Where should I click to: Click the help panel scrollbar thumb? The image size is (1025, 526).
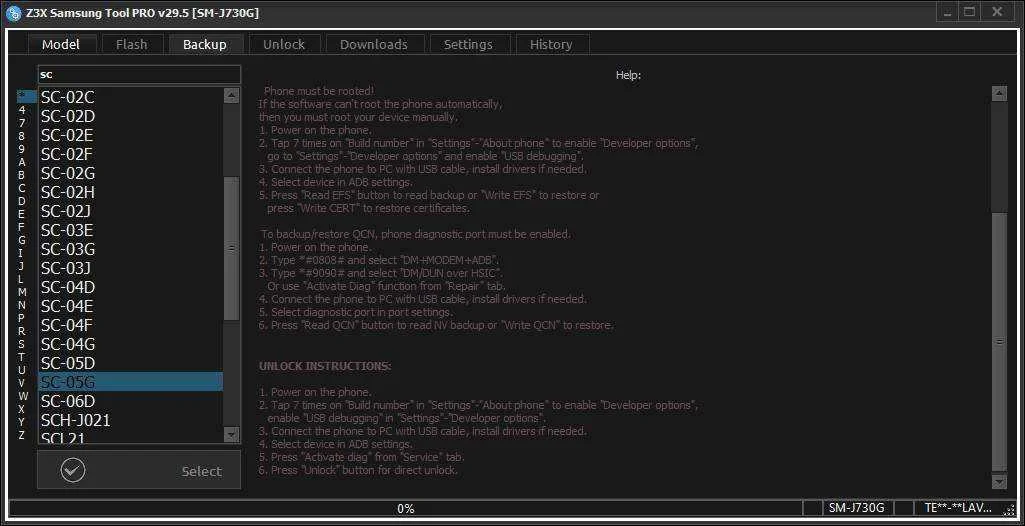[x=999, y=341]
